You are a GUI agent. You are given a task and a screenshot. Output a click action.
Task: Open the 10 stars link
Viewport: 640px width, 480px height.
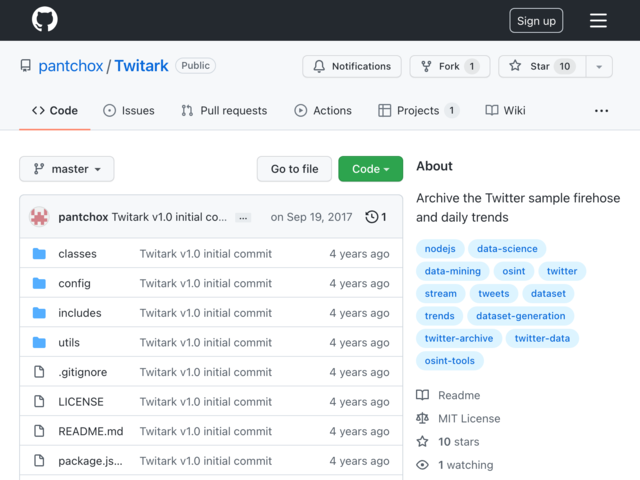pyautogui.click(x=448, y=442)
